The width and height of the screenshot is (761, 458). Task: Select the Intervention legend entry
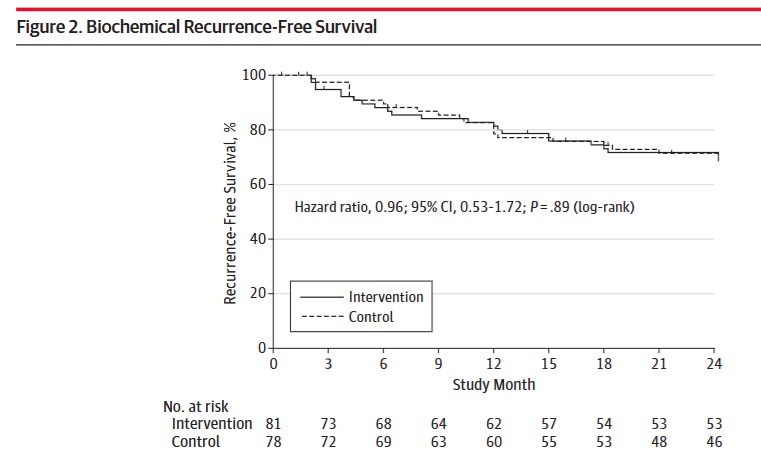coord(385,297)
